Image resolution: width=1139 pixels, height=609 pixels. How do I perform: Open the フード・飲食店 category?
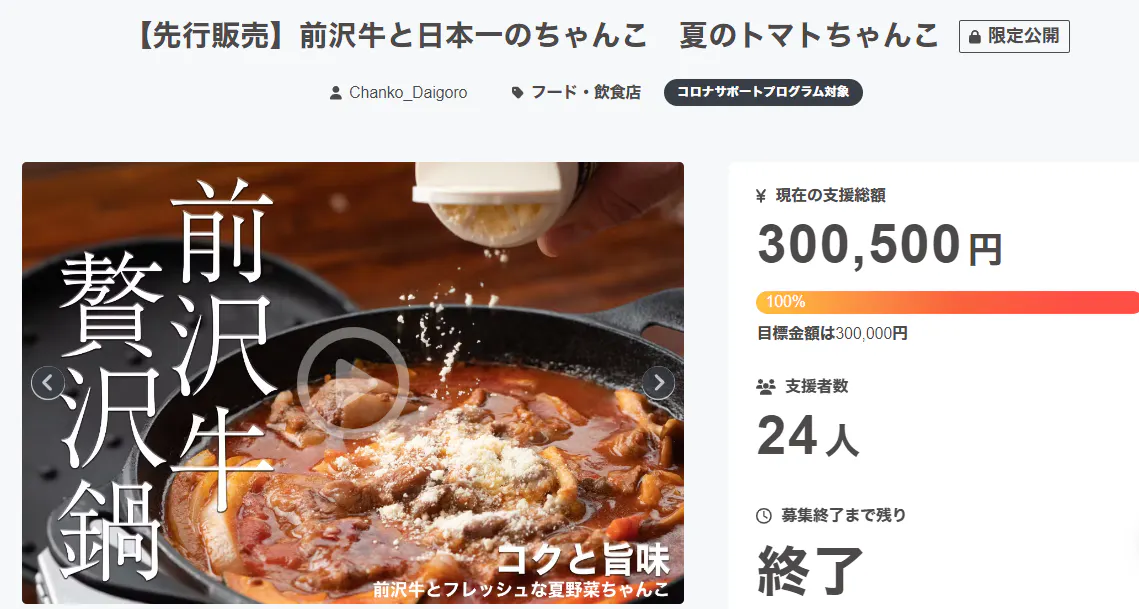[x=585, y=92]
